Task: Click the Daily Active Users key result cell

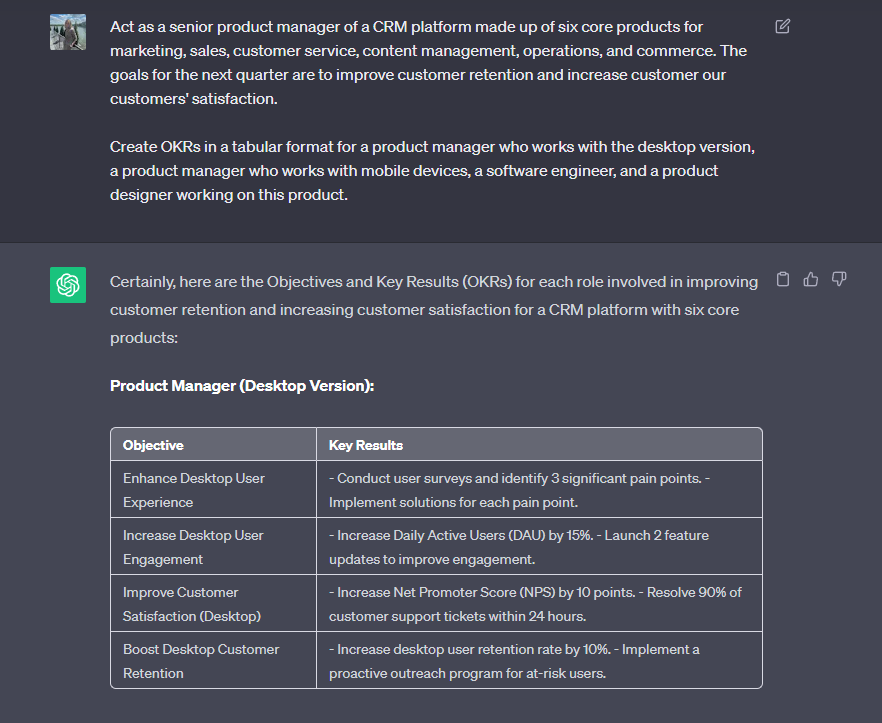Action: [x=518, y=547]
